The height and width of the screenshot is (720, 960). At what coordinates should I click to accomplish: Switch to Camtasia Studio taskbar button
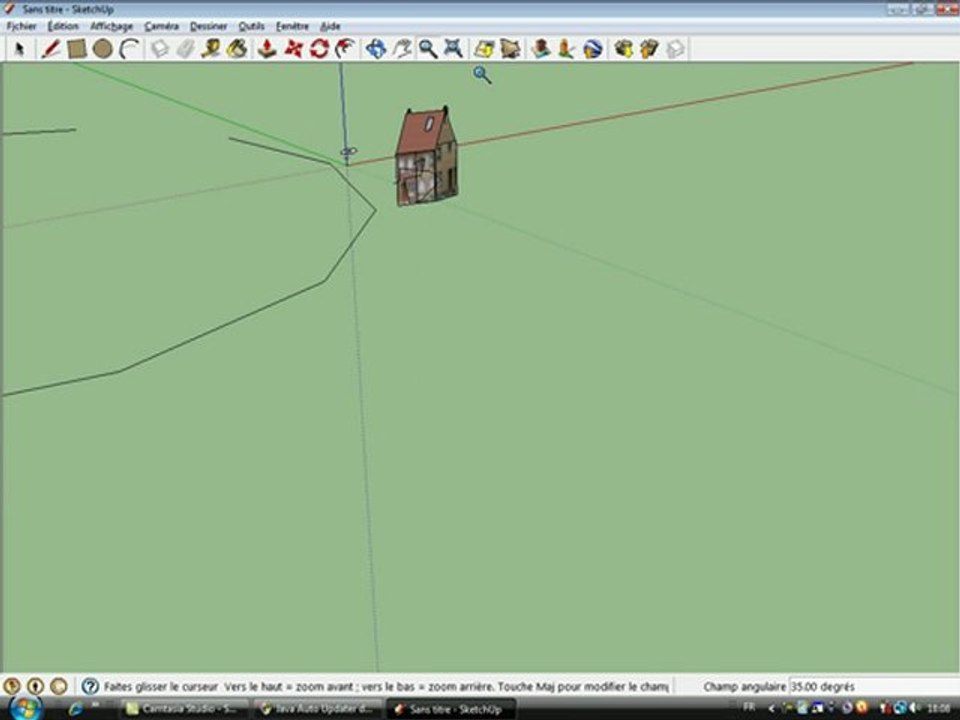[184, 709]
